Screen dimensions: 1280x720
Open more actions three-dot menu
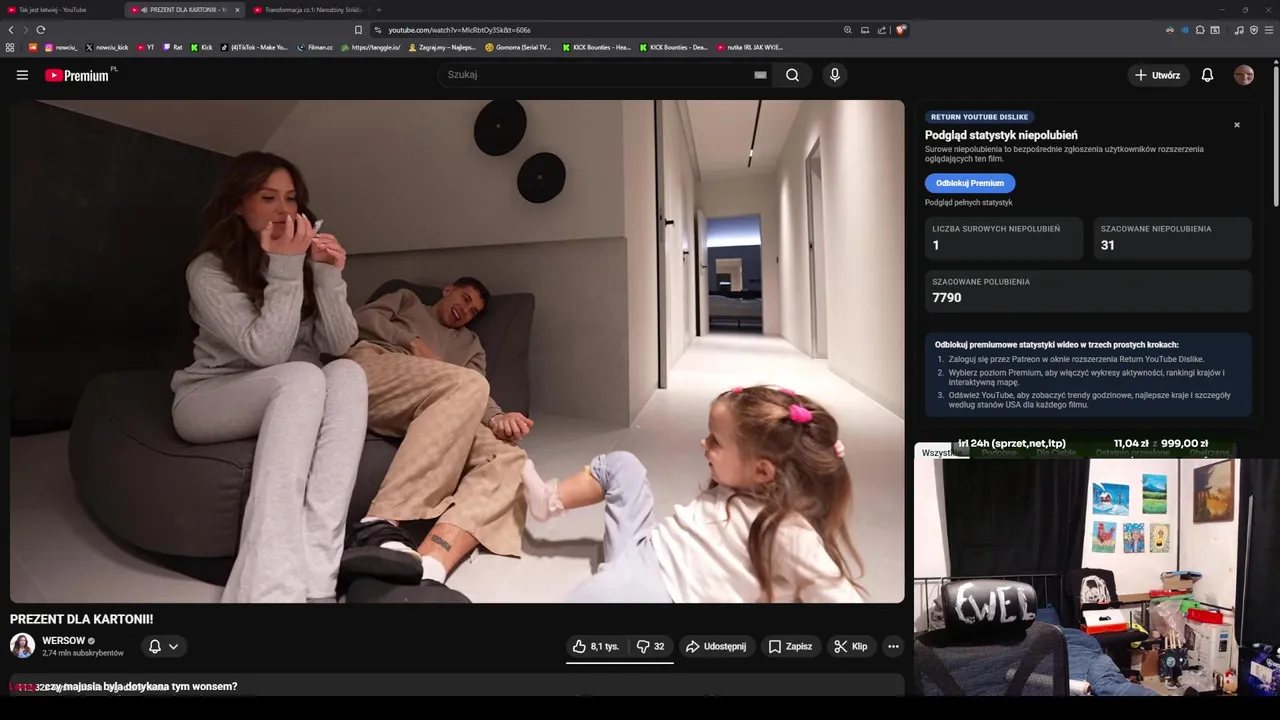click(893, 646)
